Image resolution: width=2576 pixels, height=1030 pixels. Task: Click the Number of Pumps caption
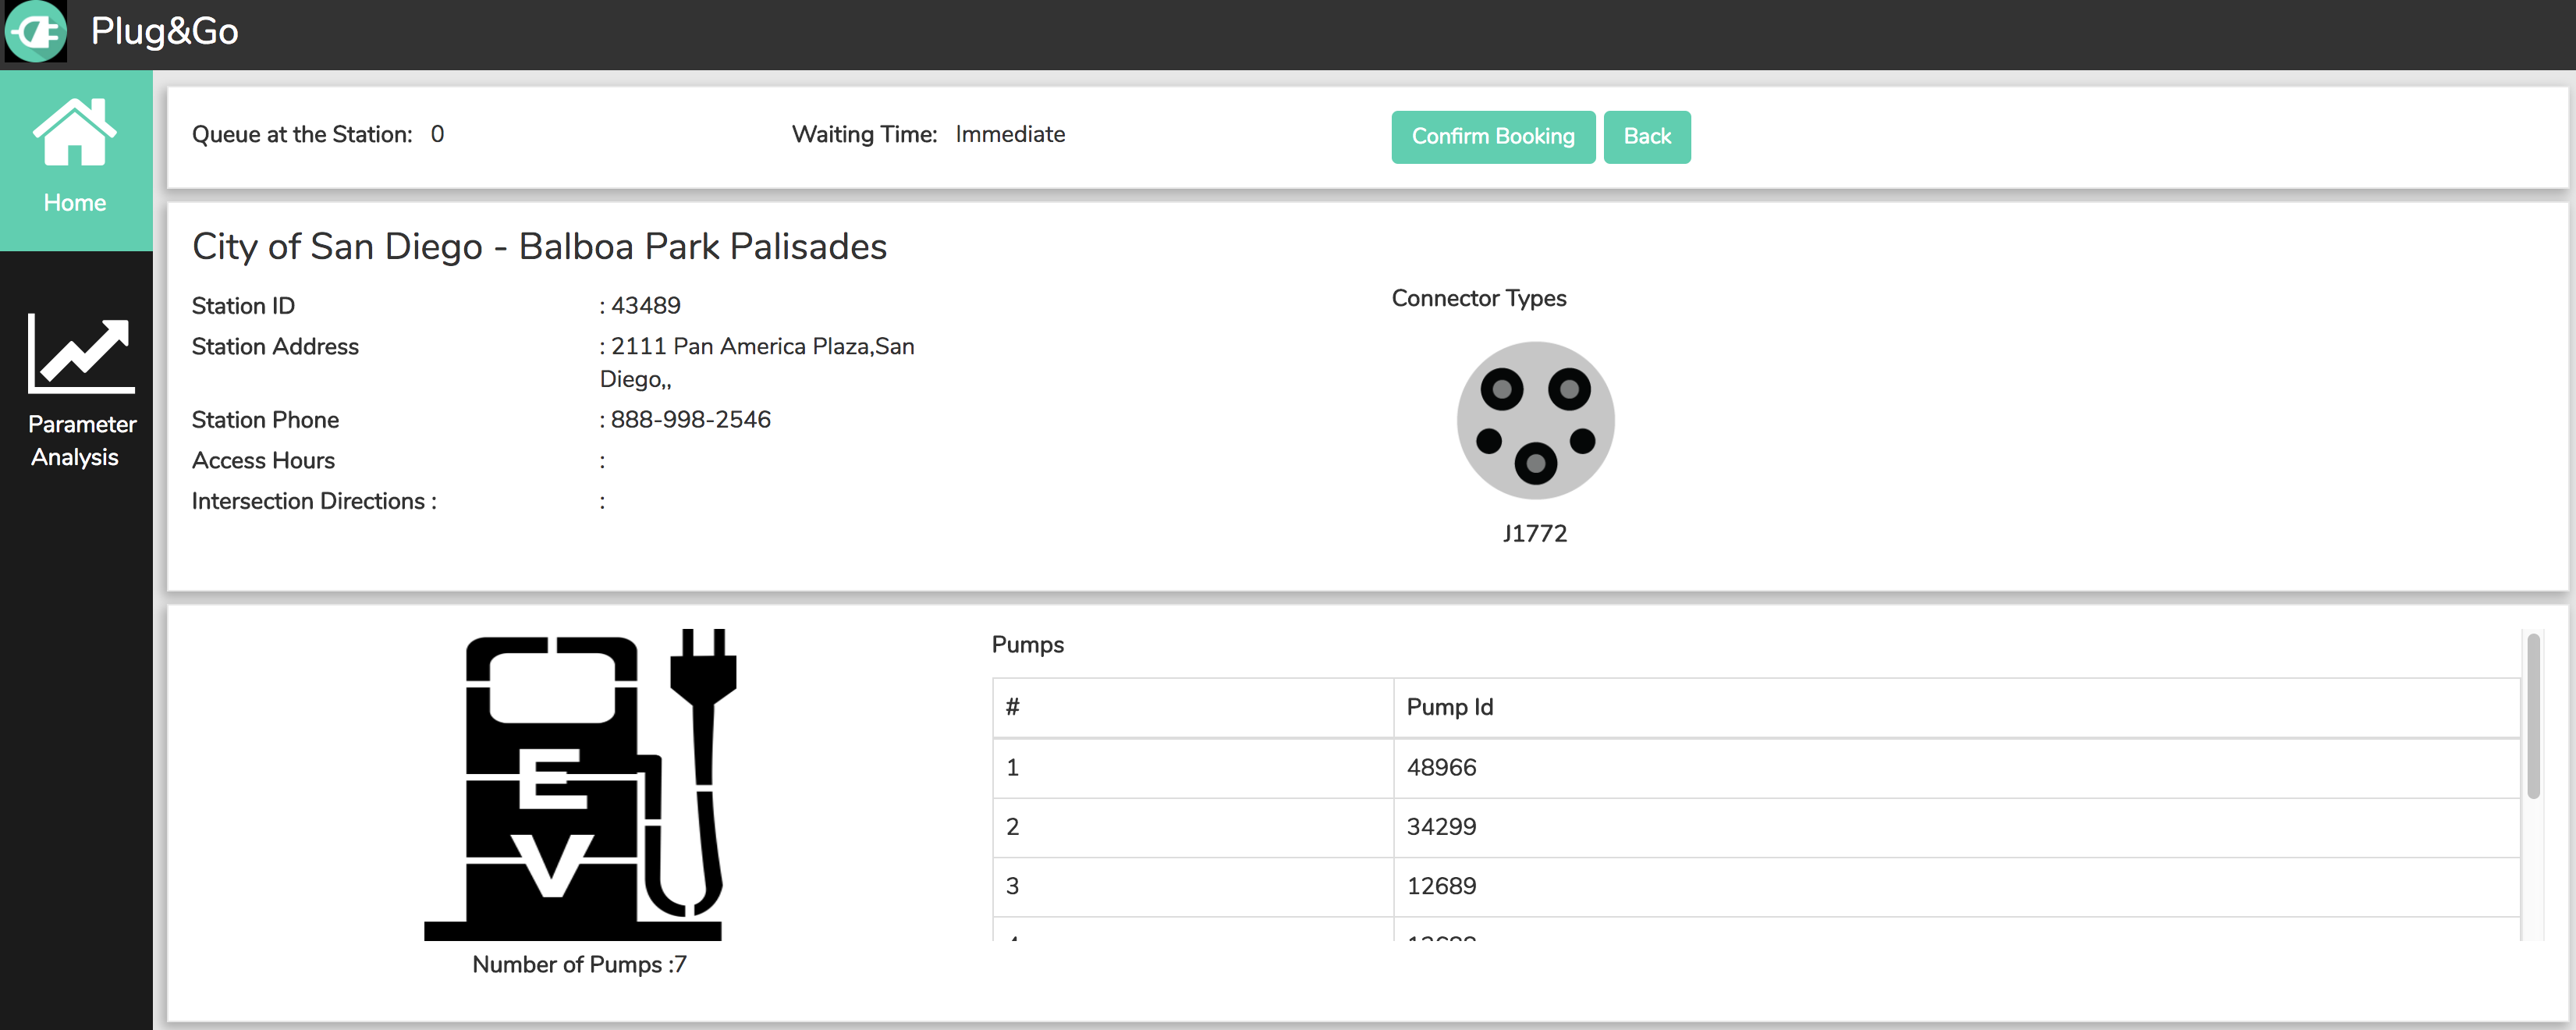tap(579, 965)
